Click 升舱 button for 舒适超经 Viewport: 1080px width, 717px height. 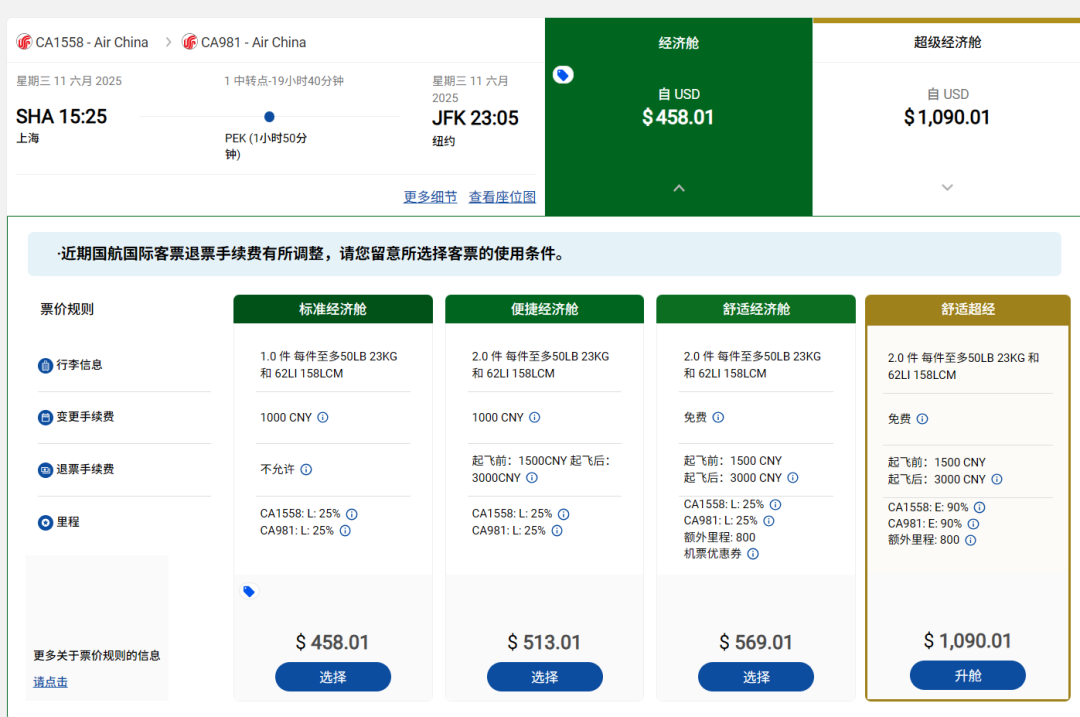click(967, 676)
